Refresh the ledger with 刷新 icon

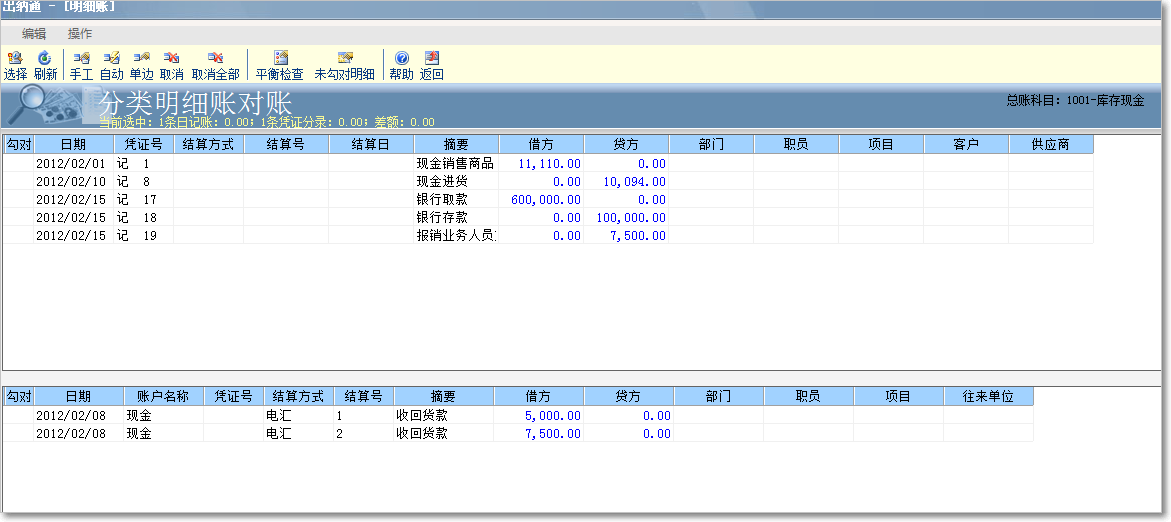(45, 66)
